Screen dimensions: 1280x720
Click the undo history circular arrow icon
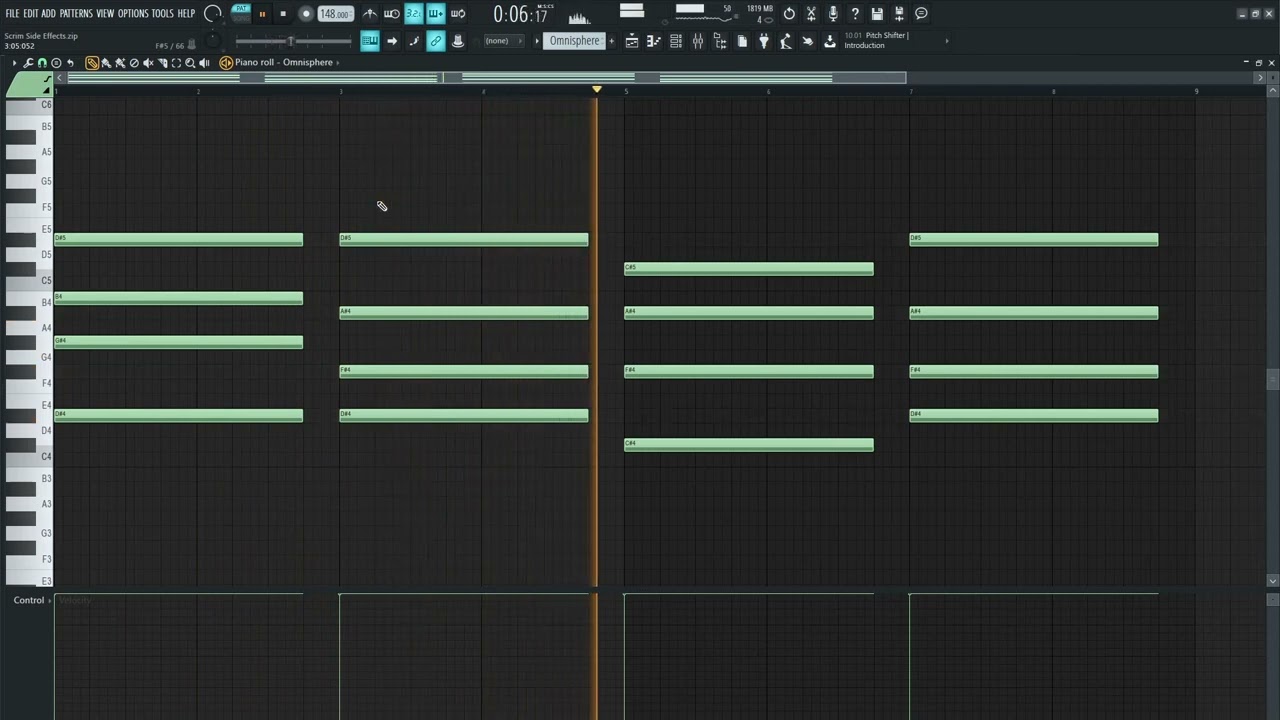tap(789, 13)
